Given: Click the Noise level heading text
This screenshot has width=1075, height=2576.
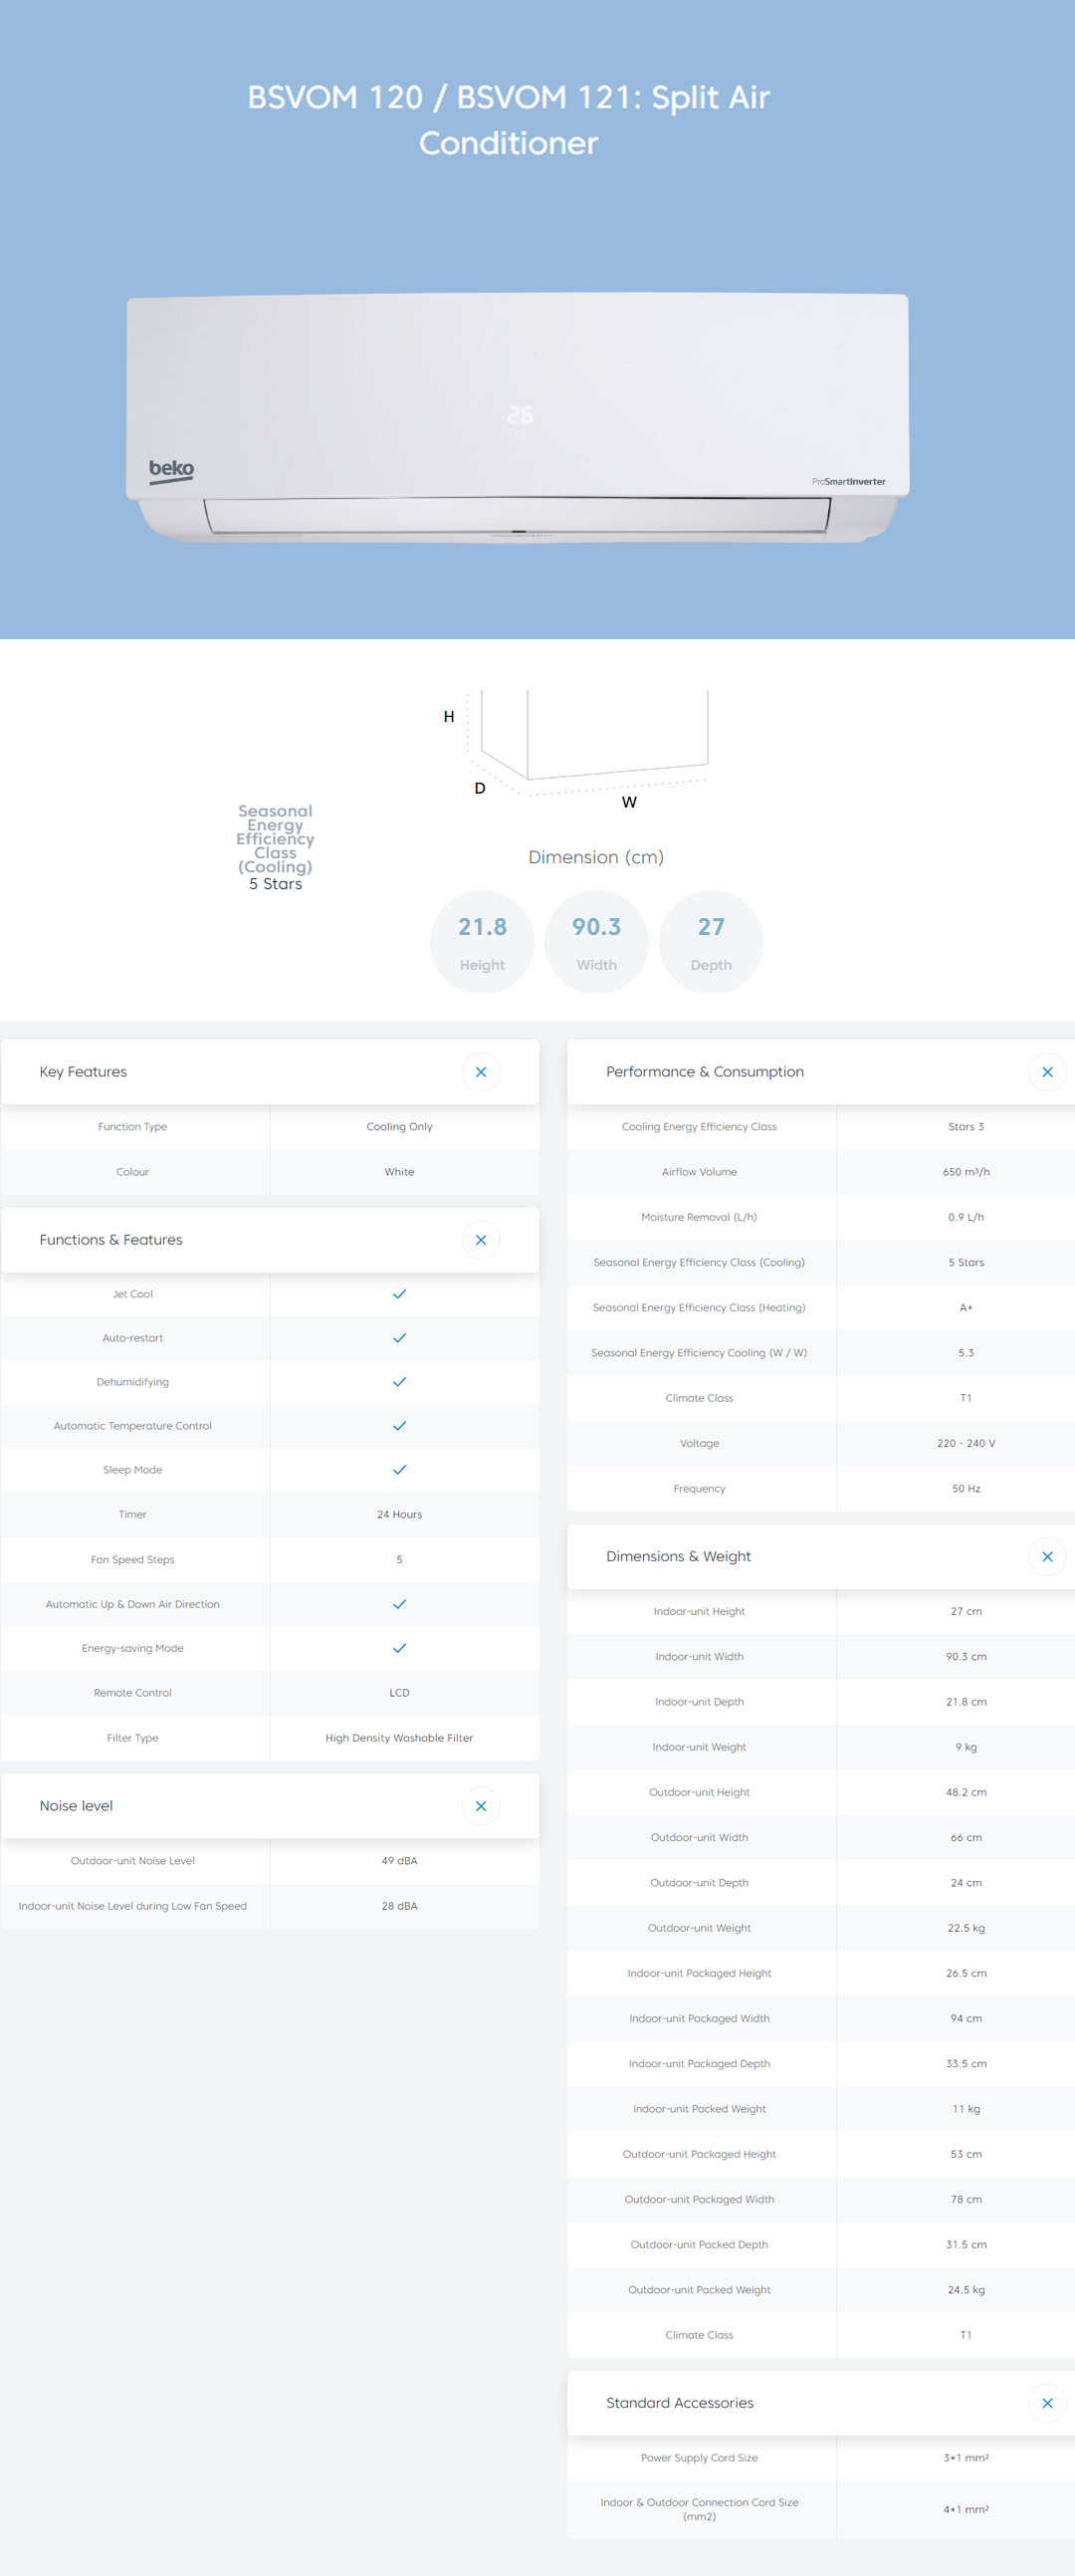Looking at the screenshot, I should pyautogui.click(x=76, y=1806).
